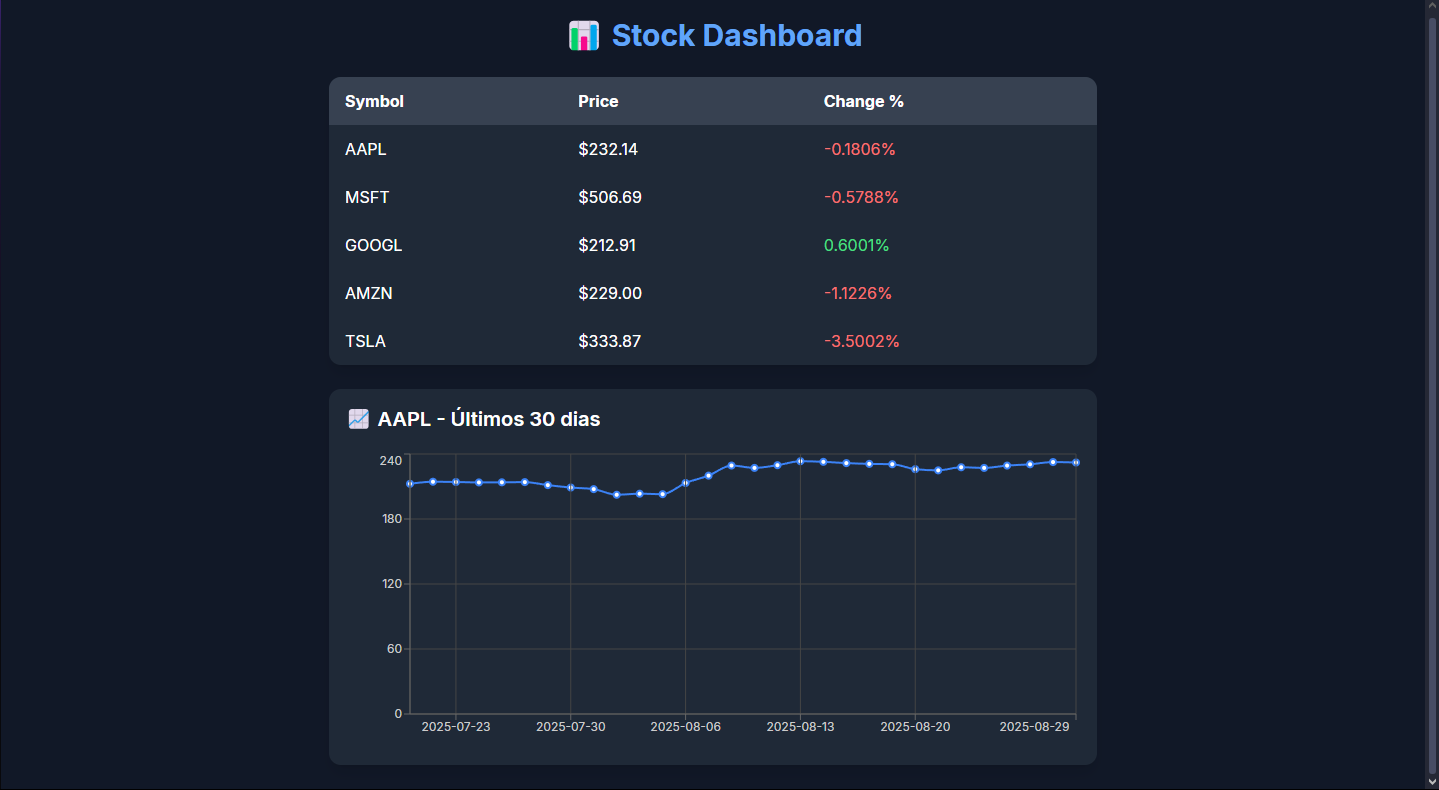Screen dimensions: 1439x790
Task: Select the TSLA symbol row
Action: pos(365,341)
